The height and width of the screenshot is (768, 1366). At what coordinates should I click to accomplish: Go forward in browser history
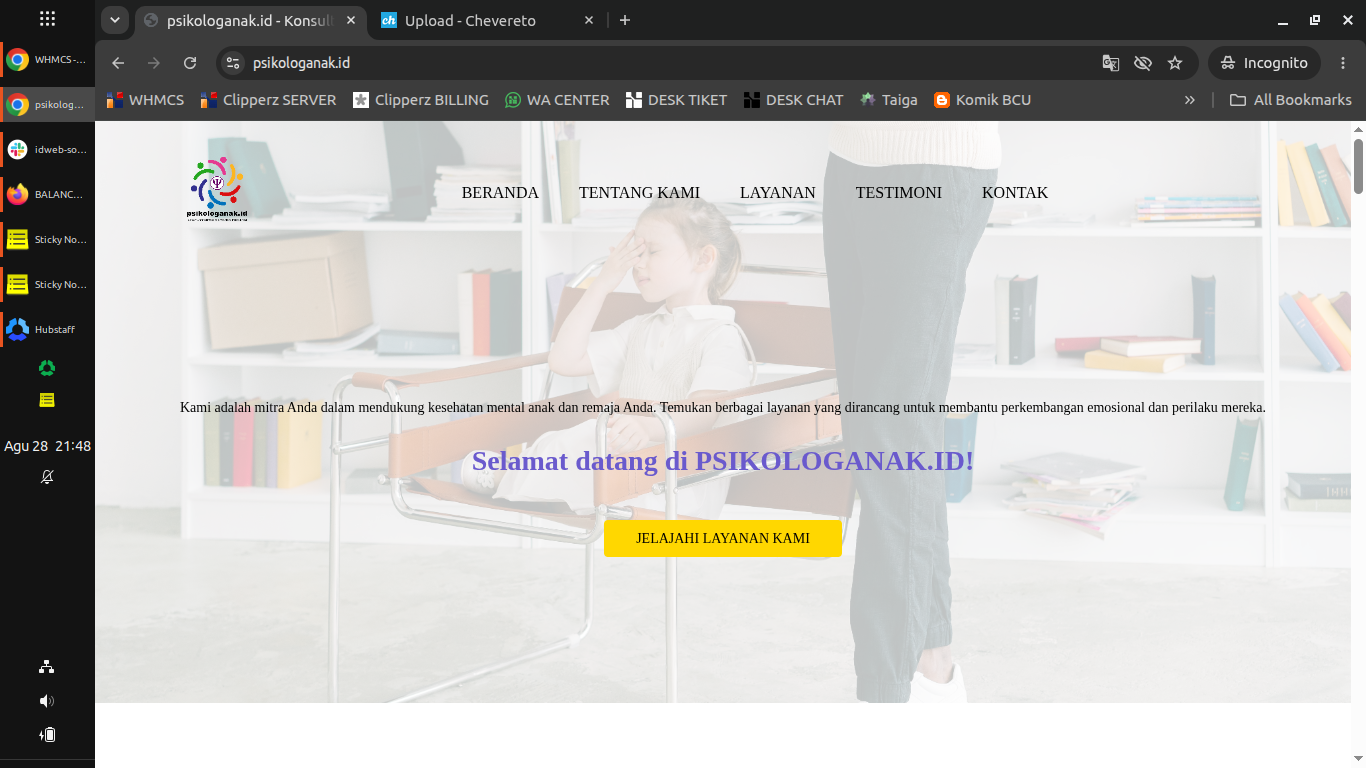tap(154, 63)
